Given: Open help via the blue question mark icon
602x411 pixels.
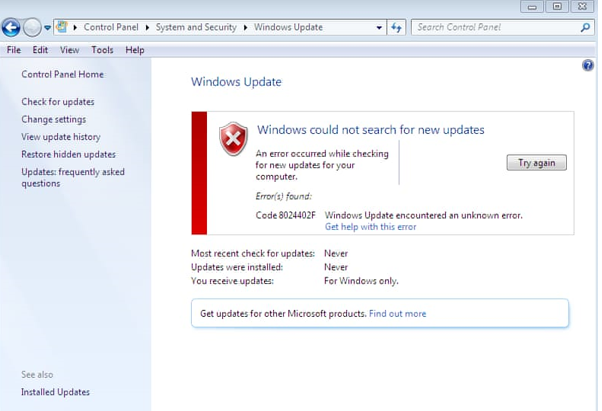Looking at the screenshot, I should tap(588, 65).
